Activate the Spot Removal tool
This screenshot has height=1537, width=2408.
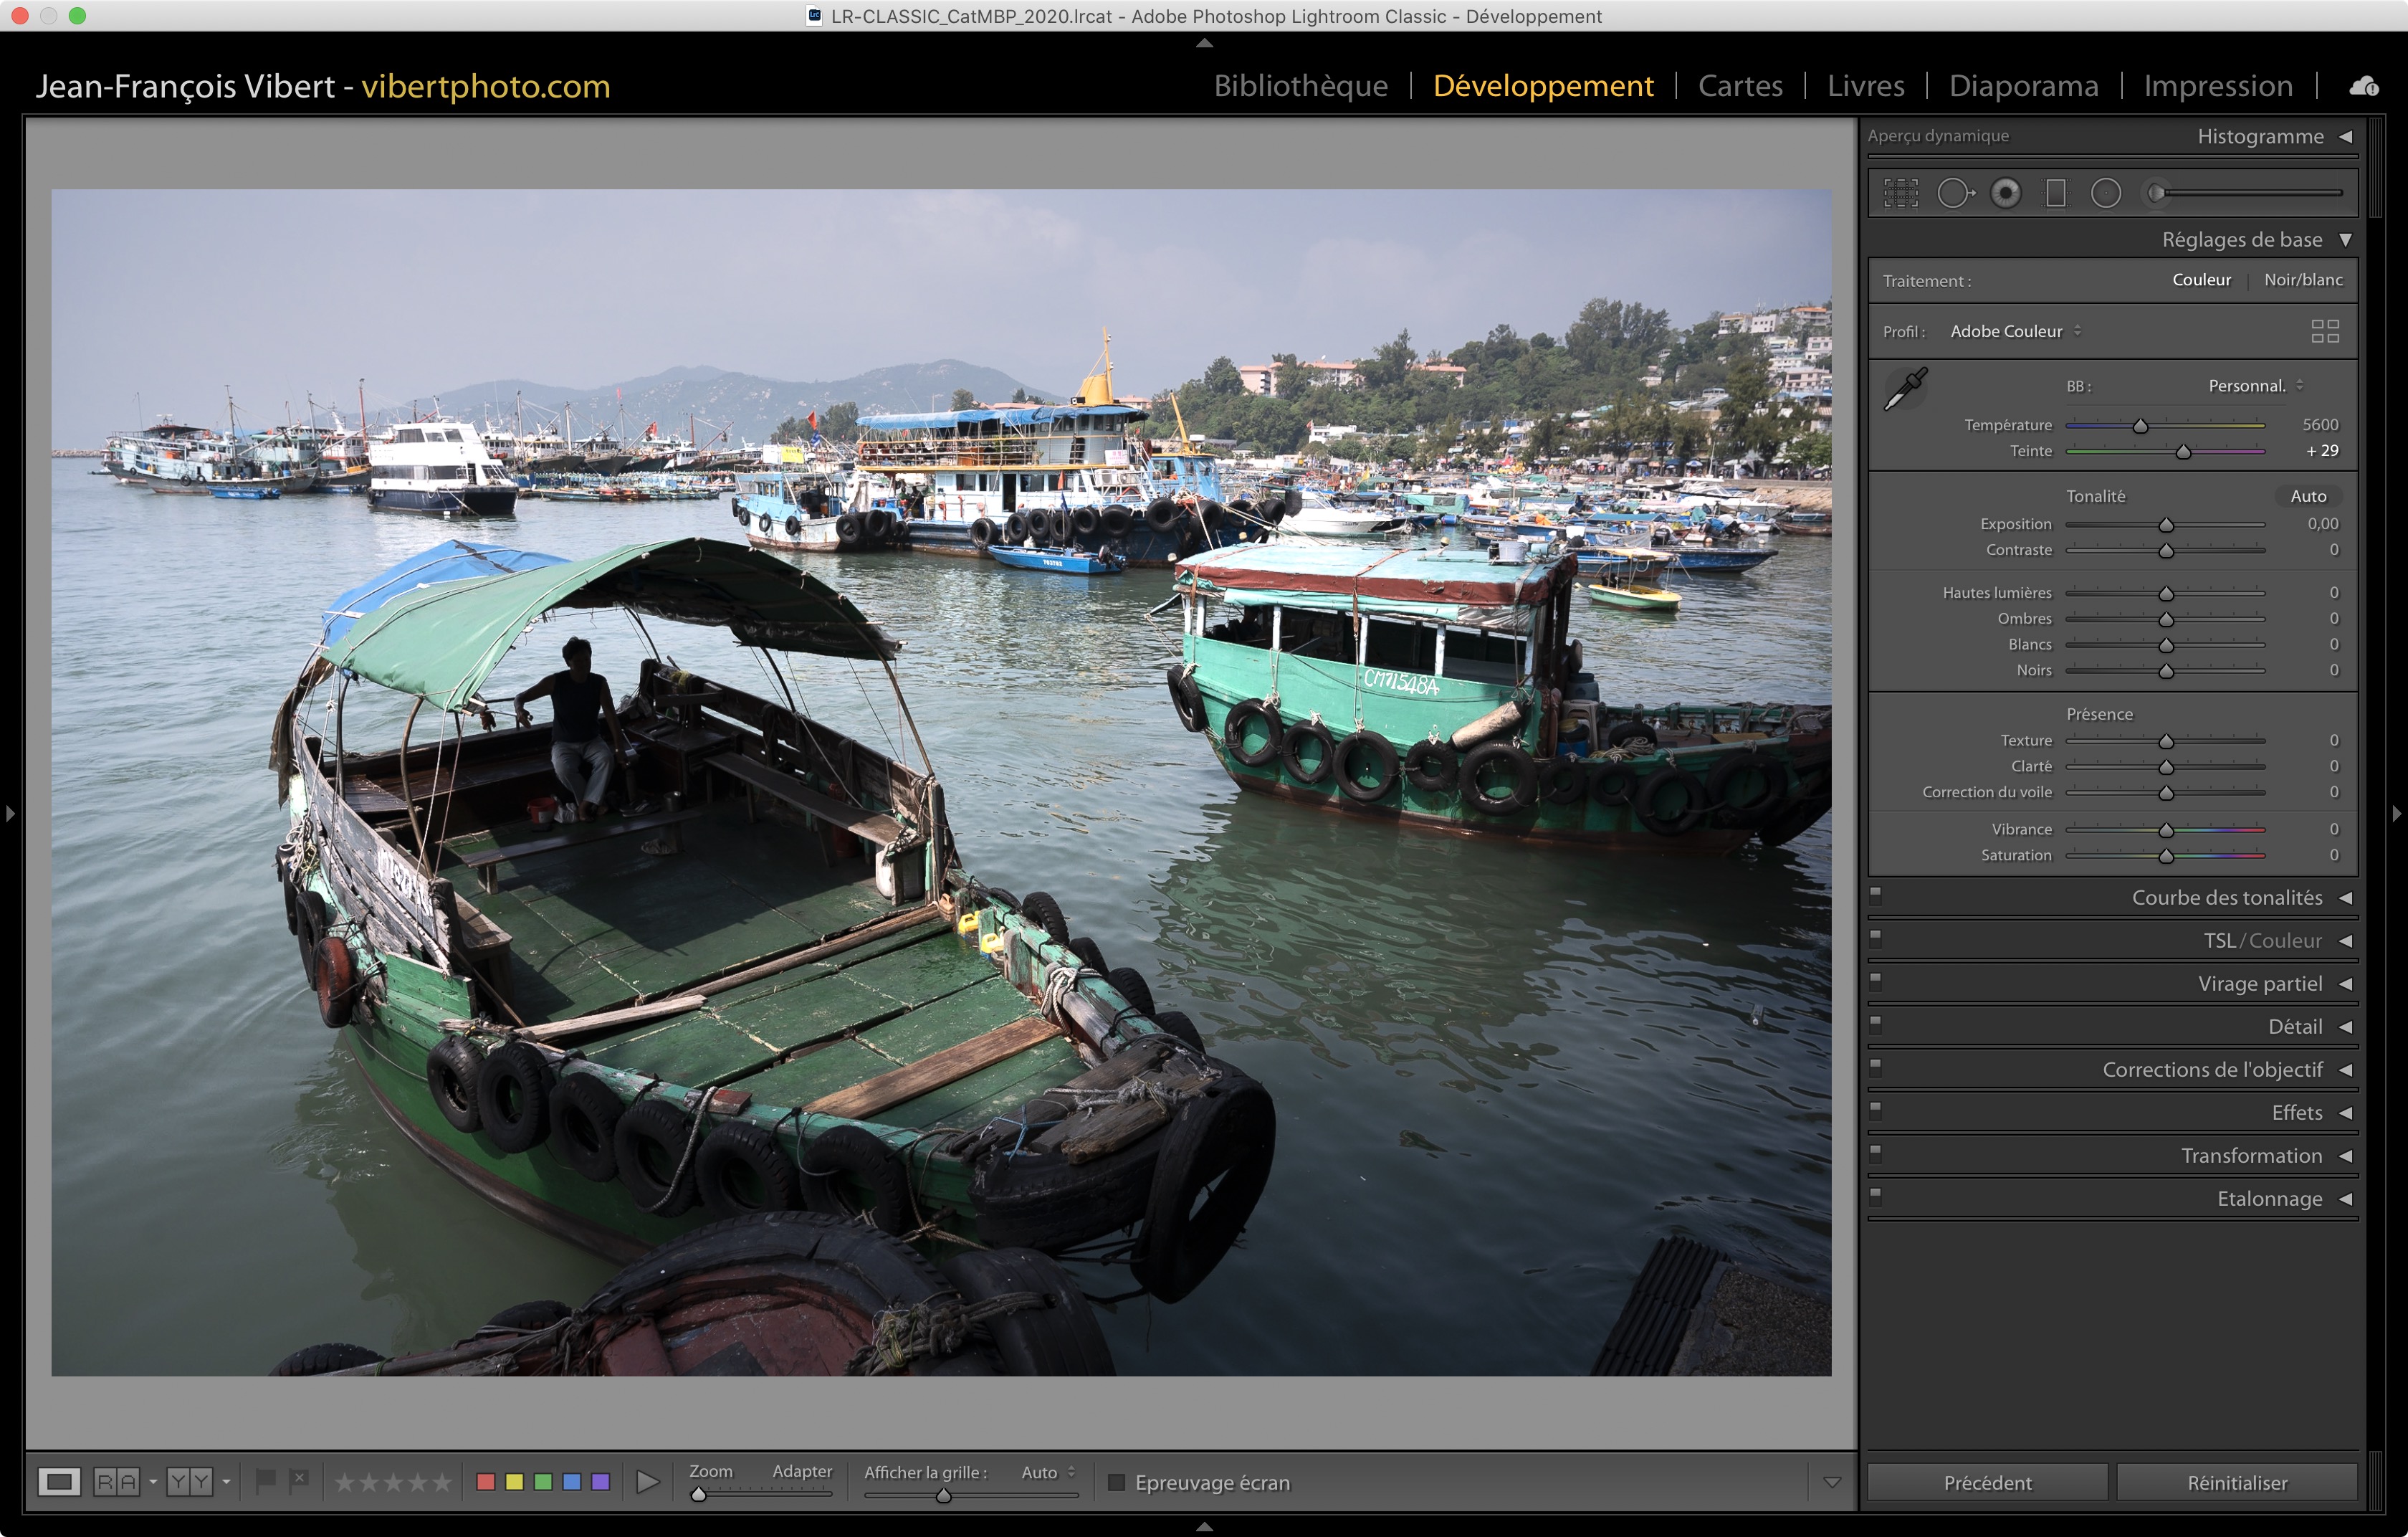coord(1954,193)
